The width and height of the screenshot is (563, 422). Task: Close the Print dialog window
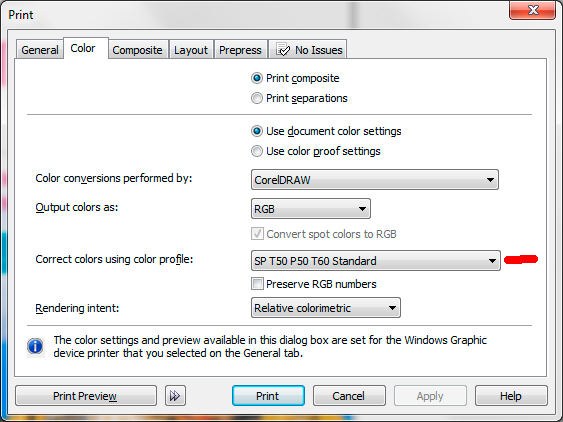532,10
